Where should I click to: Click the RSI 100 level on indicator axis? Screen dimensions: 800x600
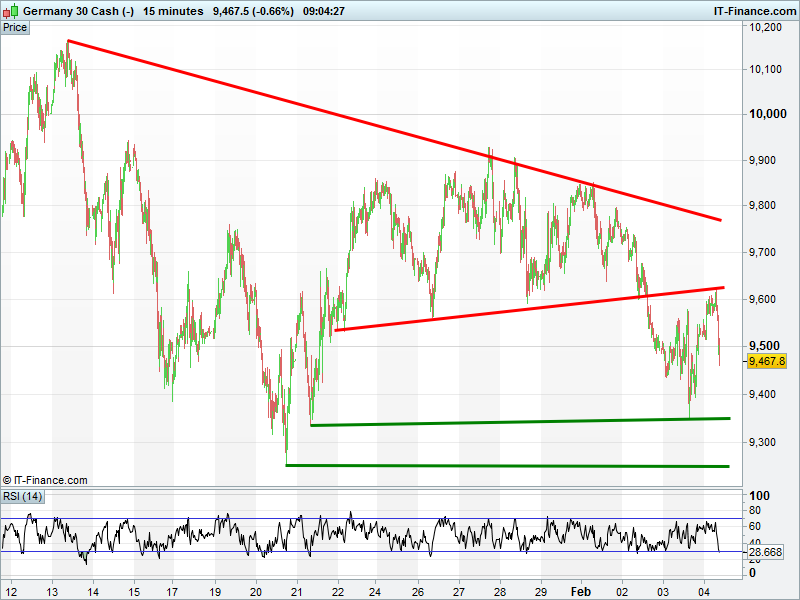click(760, 496)
